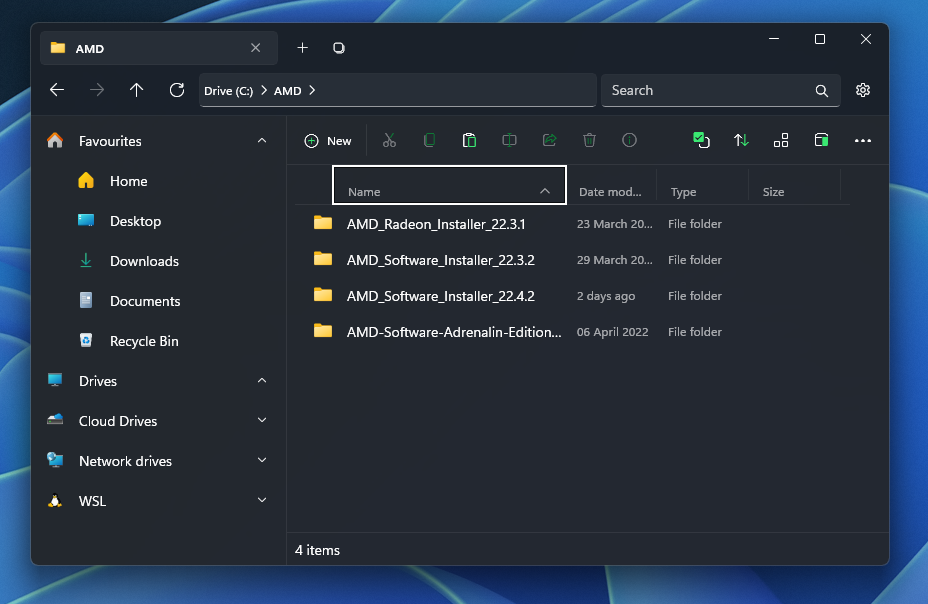
Task: Click the window overlay icon beside new tab
Action: (x=339, y=48)
